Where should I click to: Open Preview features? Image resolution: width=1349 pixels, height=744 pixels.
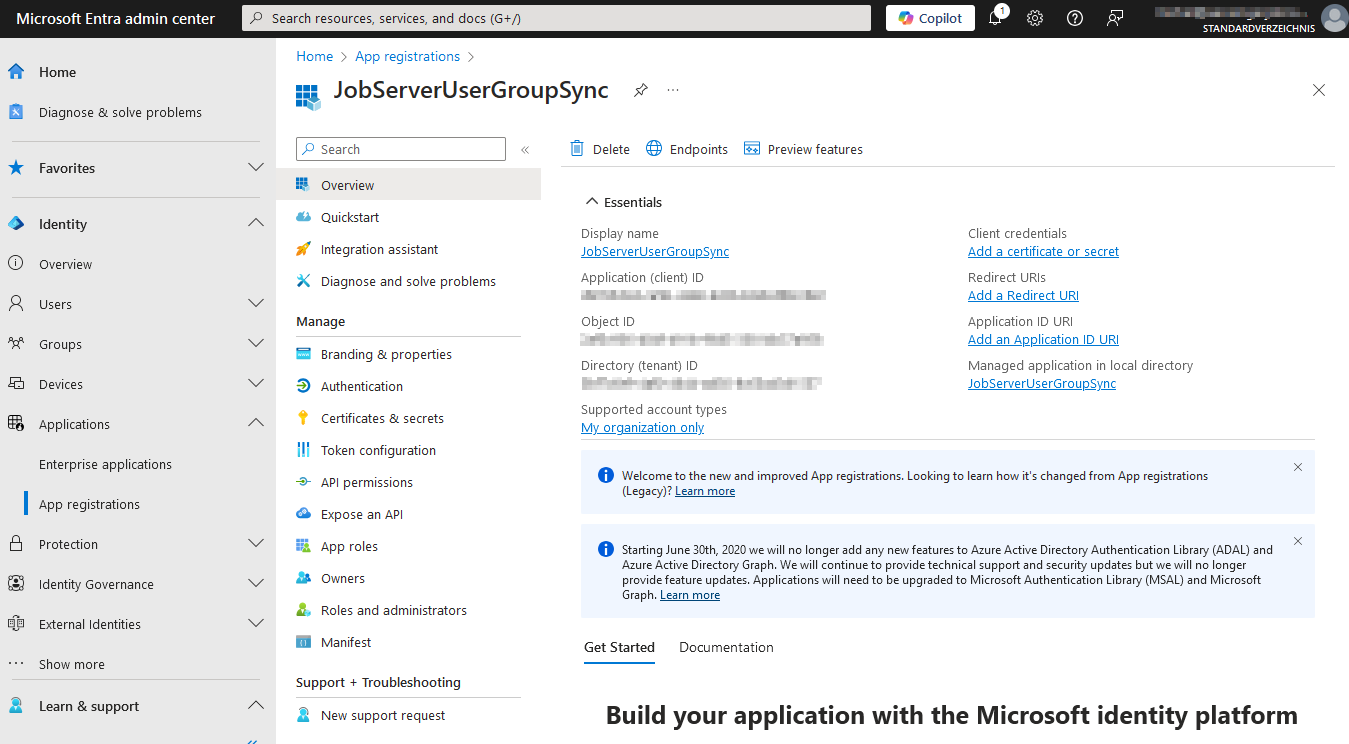click(x=803, y=149)
